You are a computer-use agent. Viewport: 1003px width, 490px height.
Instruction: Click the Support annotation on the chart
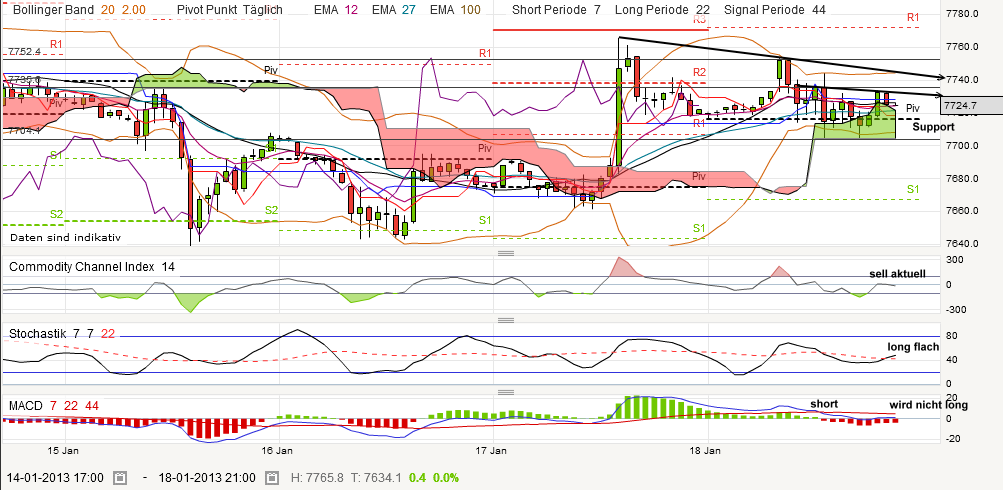click(x=933, y=127)
